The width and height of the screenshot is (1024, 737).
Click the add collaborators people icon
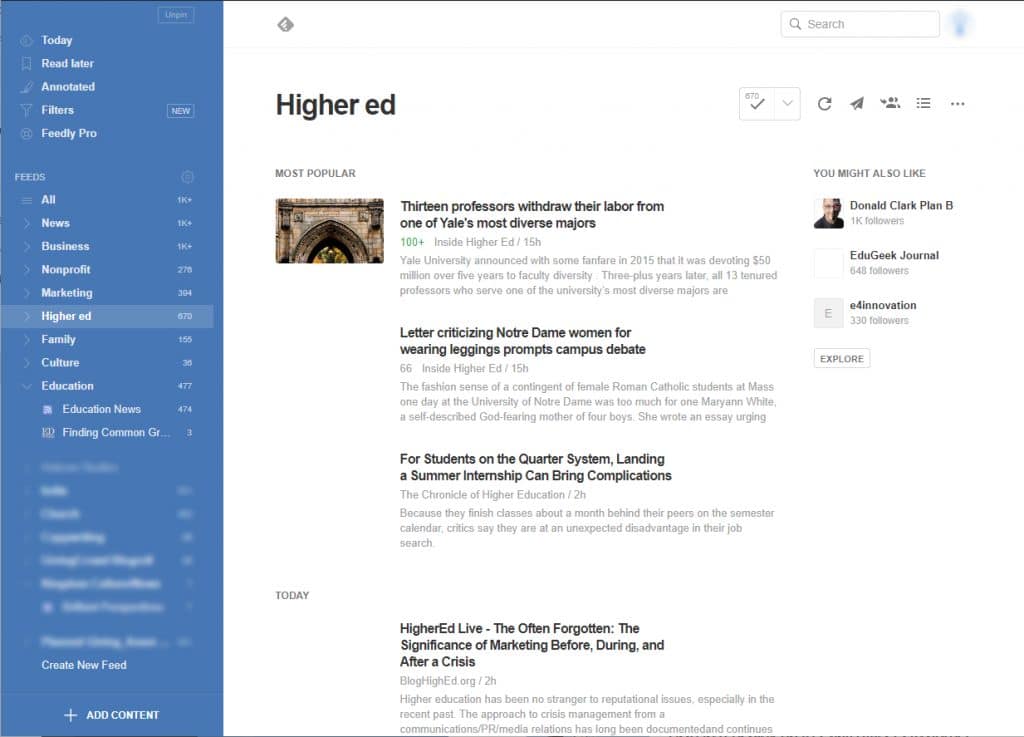890,102
